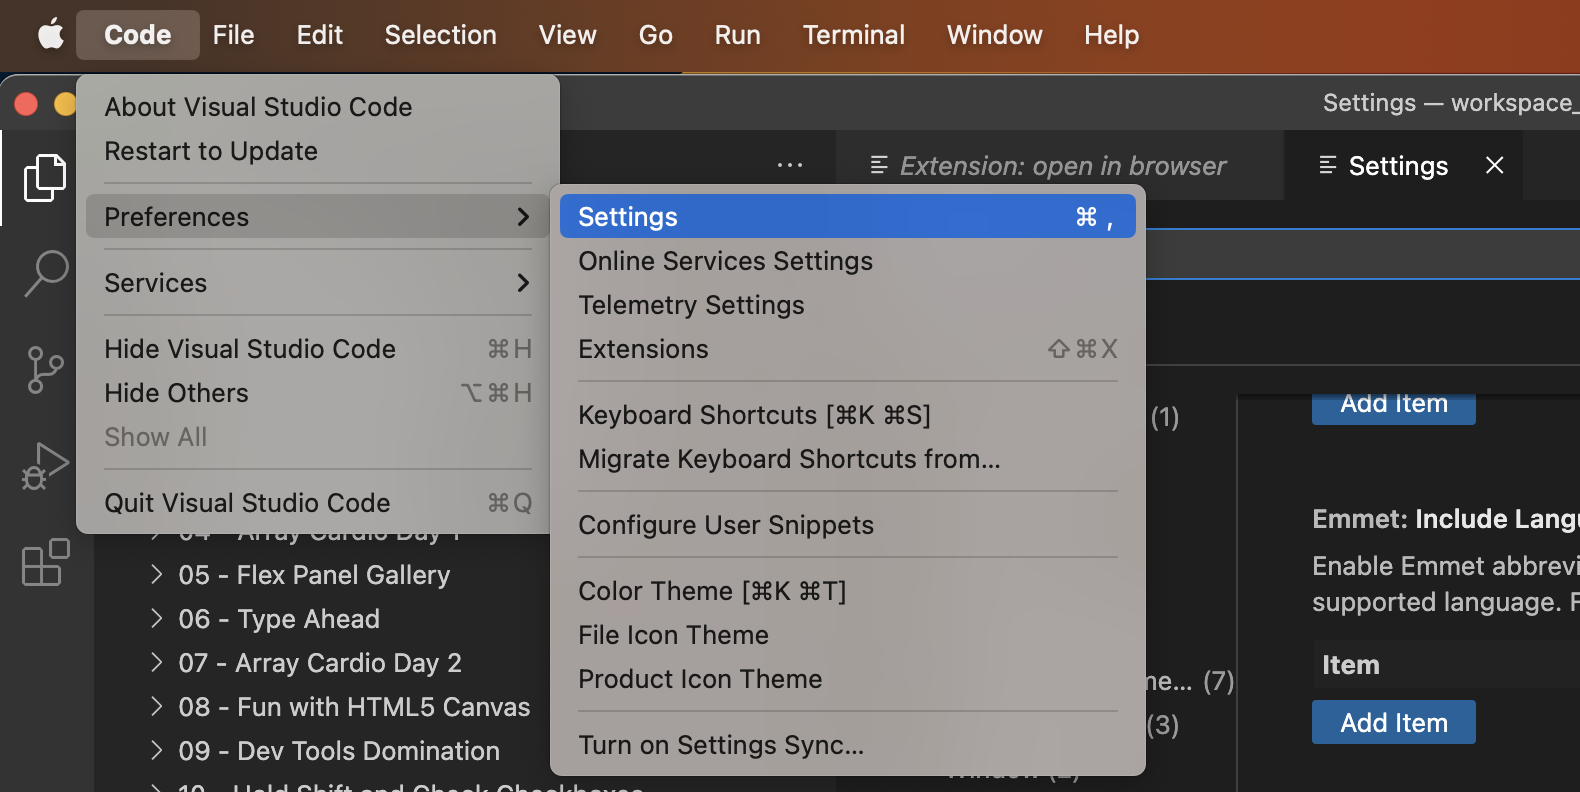Click Add Item under Emmet Include Languages
This screenshot has height=792, width=1580.
pos(1393,722)
